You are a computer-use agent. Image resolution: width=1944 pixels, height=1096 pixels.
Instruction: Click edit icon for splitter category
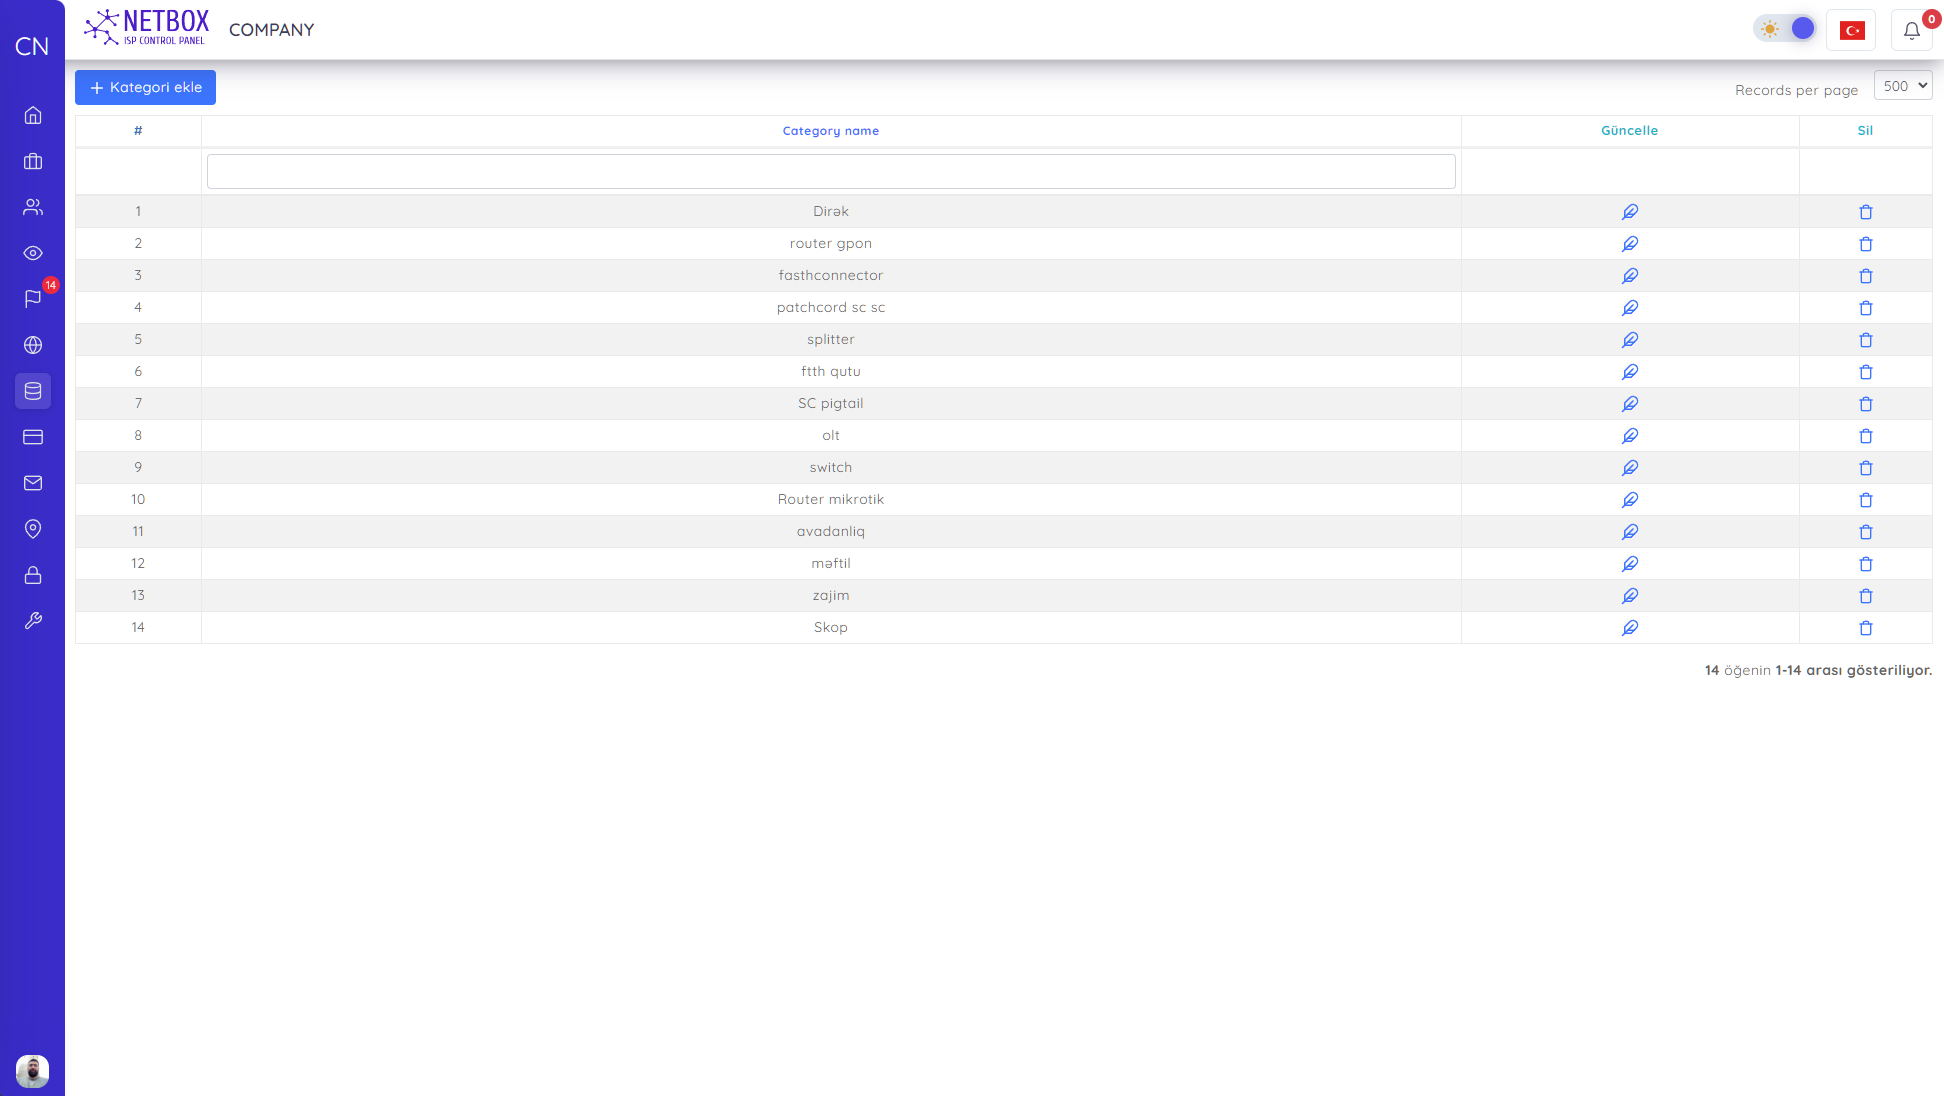pyautogui.click(x=1629, y=340)
